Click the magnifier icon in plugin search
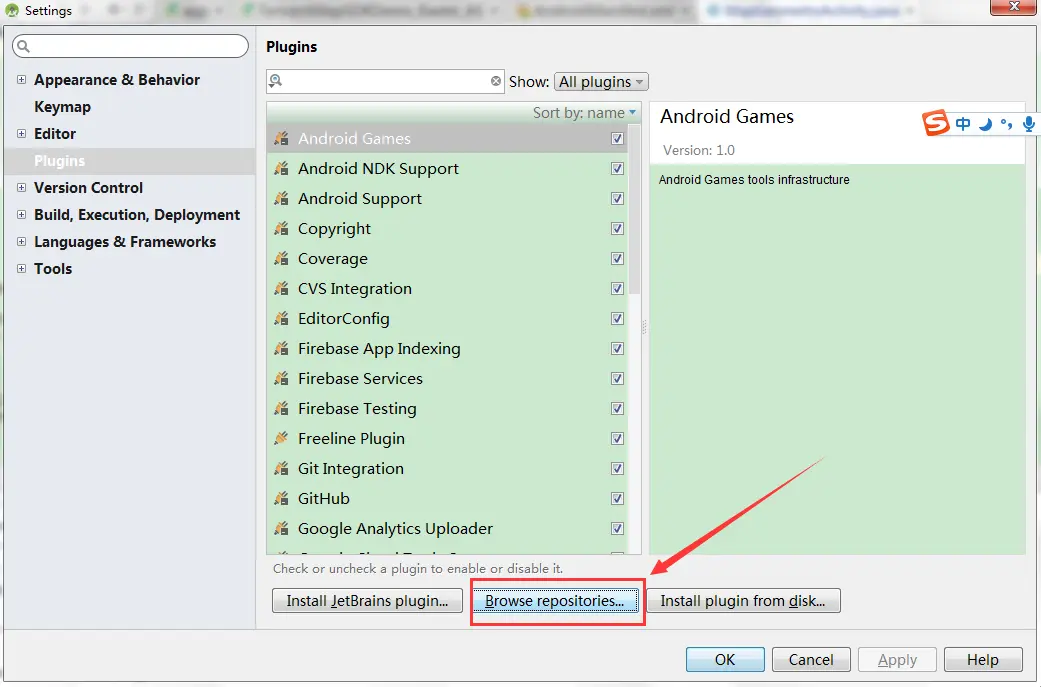The image size is (1041, 687). [276, 81]
